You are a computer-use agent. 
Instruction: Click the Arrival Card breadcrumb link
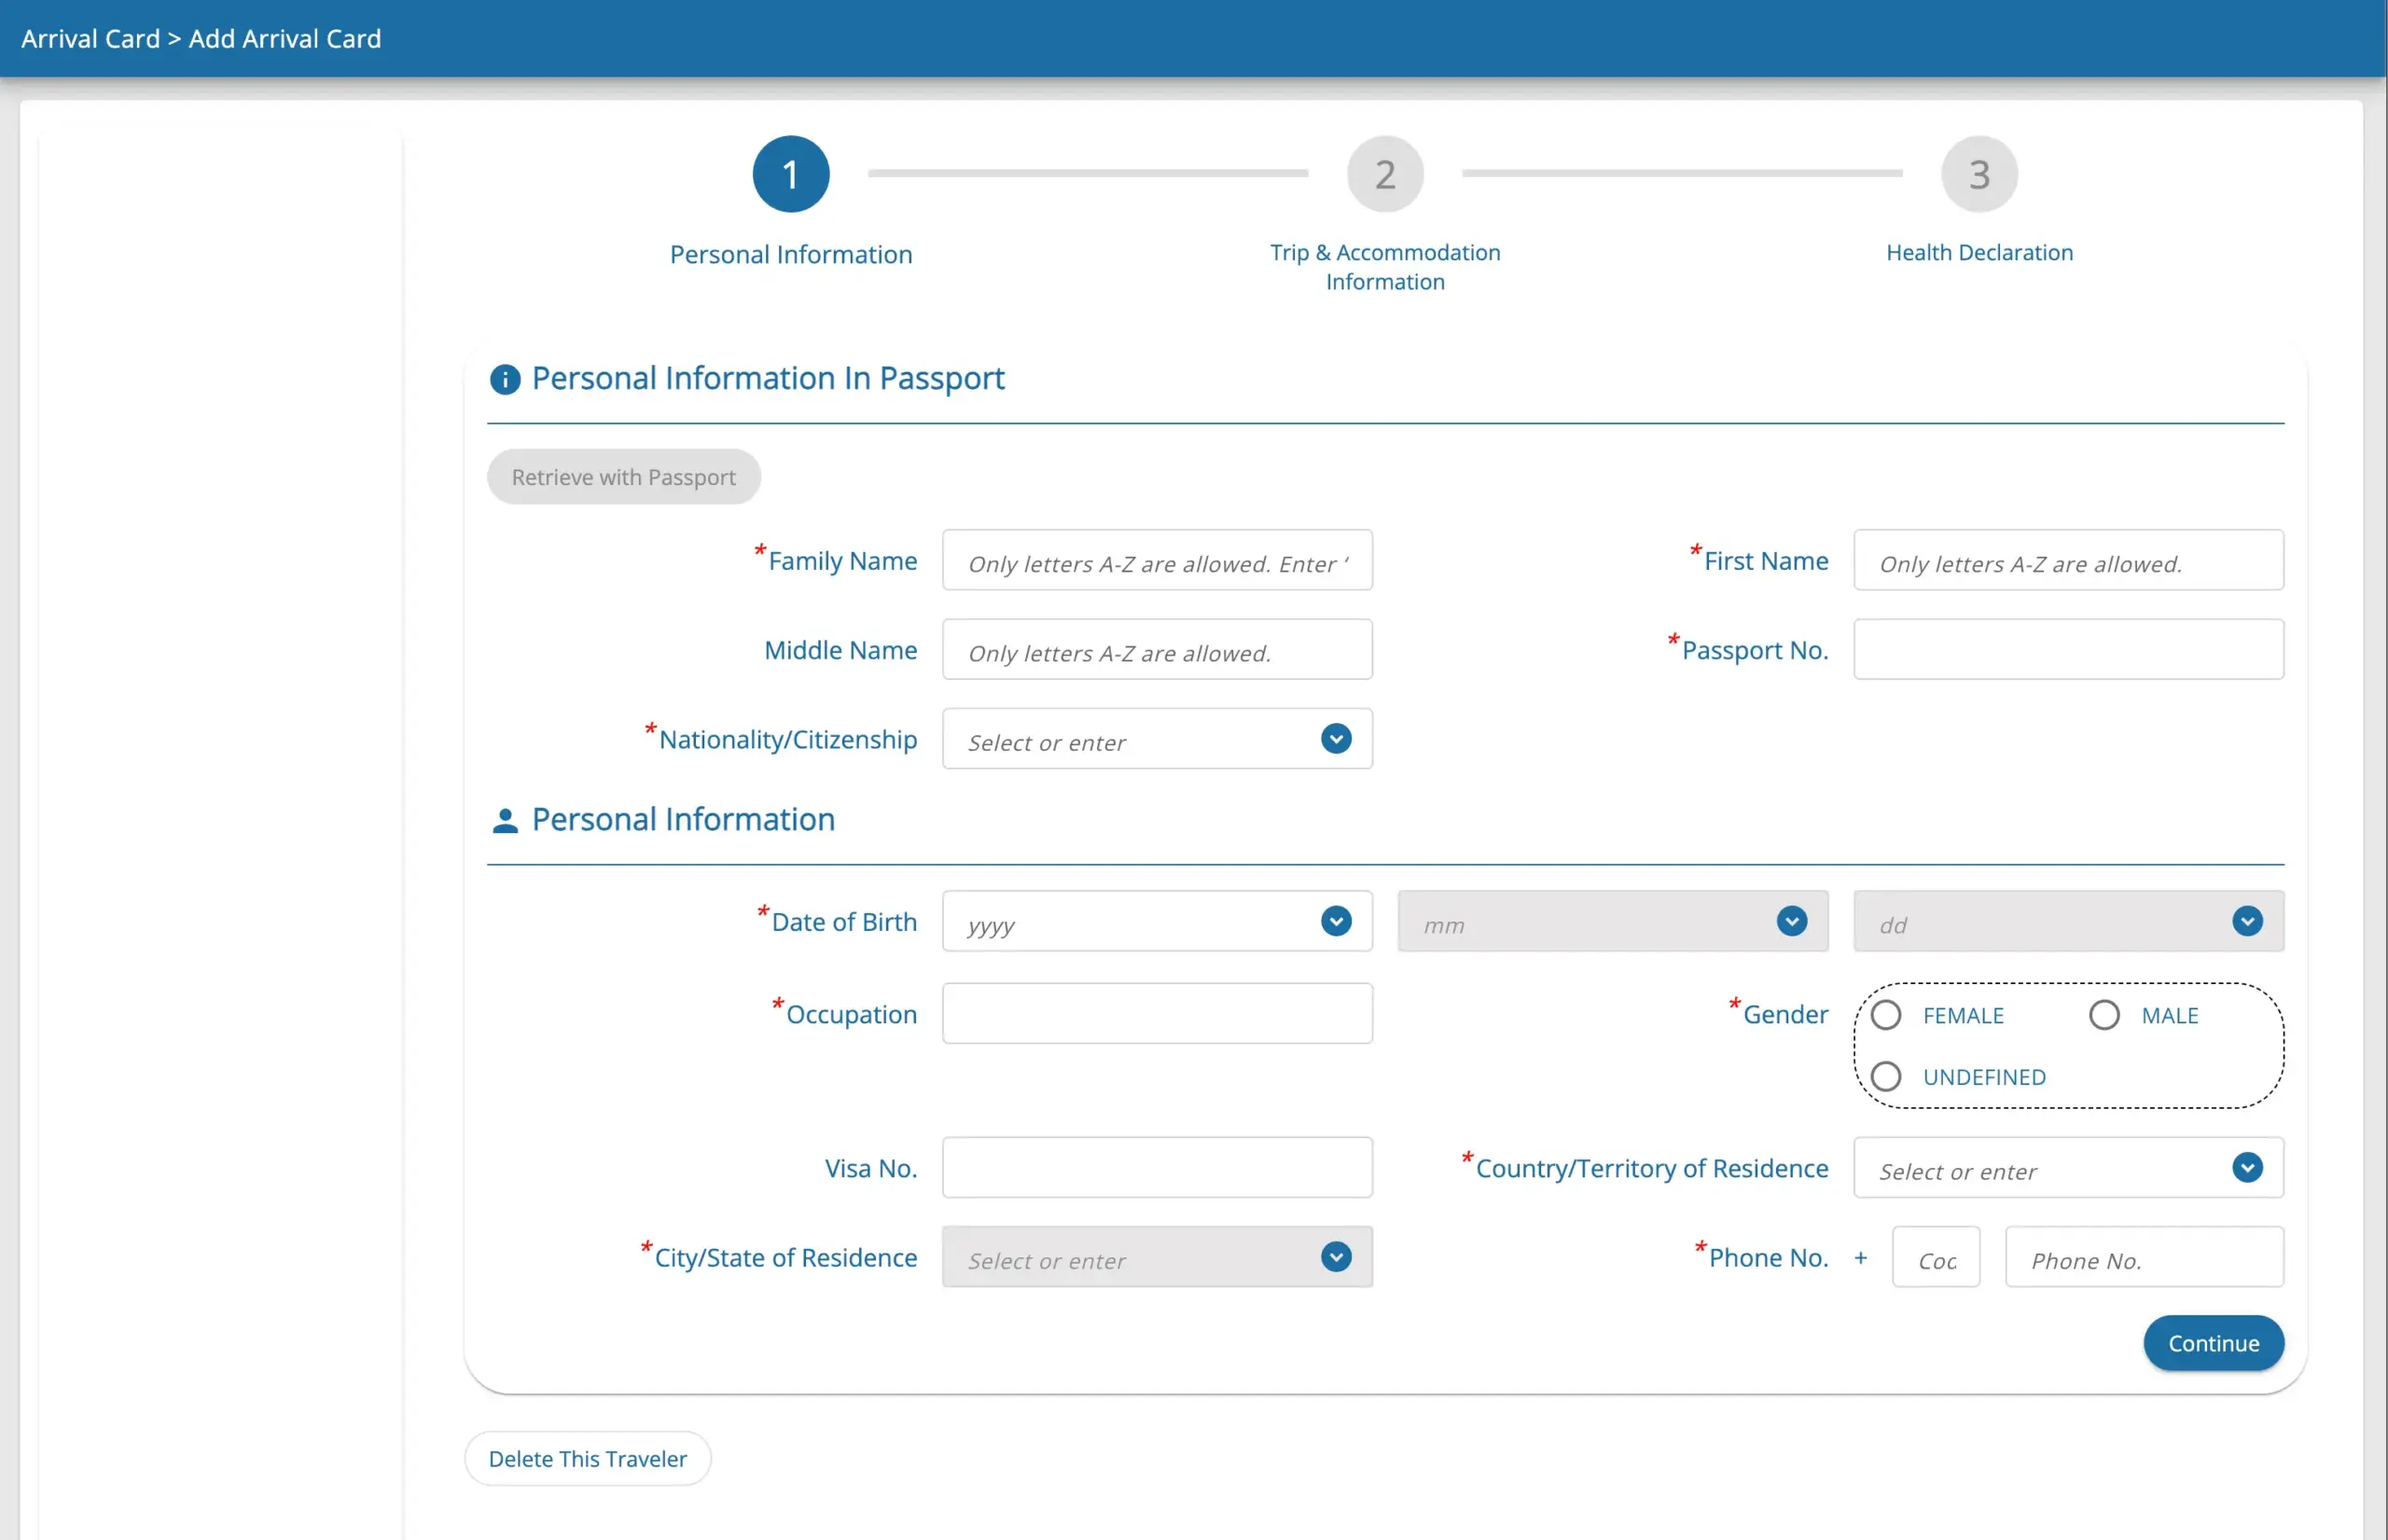tap(90, 38)
